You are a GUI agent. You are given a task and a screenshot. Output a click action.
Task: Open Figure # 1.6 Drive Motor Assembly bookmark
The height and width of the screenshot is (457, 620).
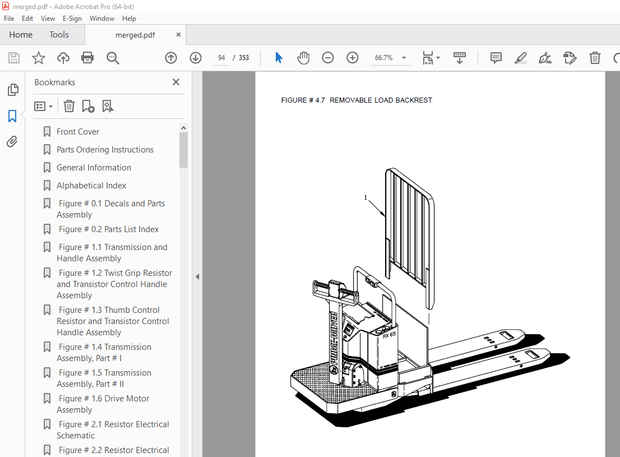(103, 404)
